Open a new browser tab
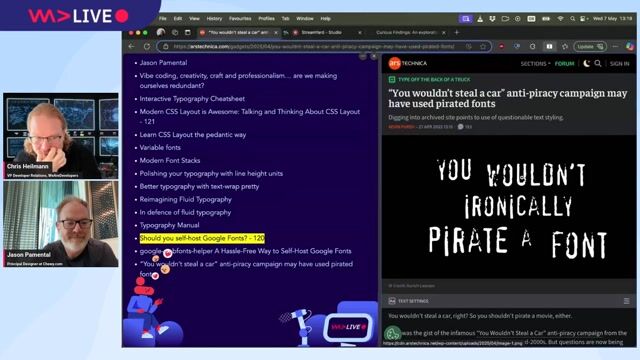Image resolution: width=640 pixels, height=360 pixels. pos(457,32)
